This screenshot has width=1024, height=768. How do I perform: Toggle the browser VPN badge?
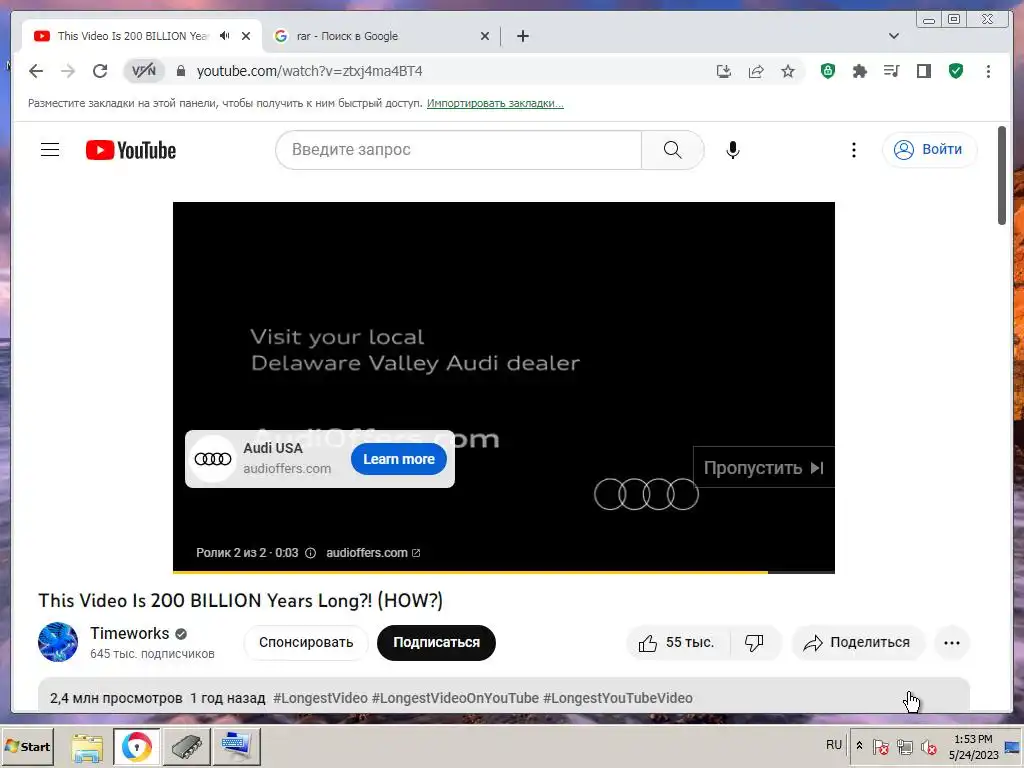144,71
